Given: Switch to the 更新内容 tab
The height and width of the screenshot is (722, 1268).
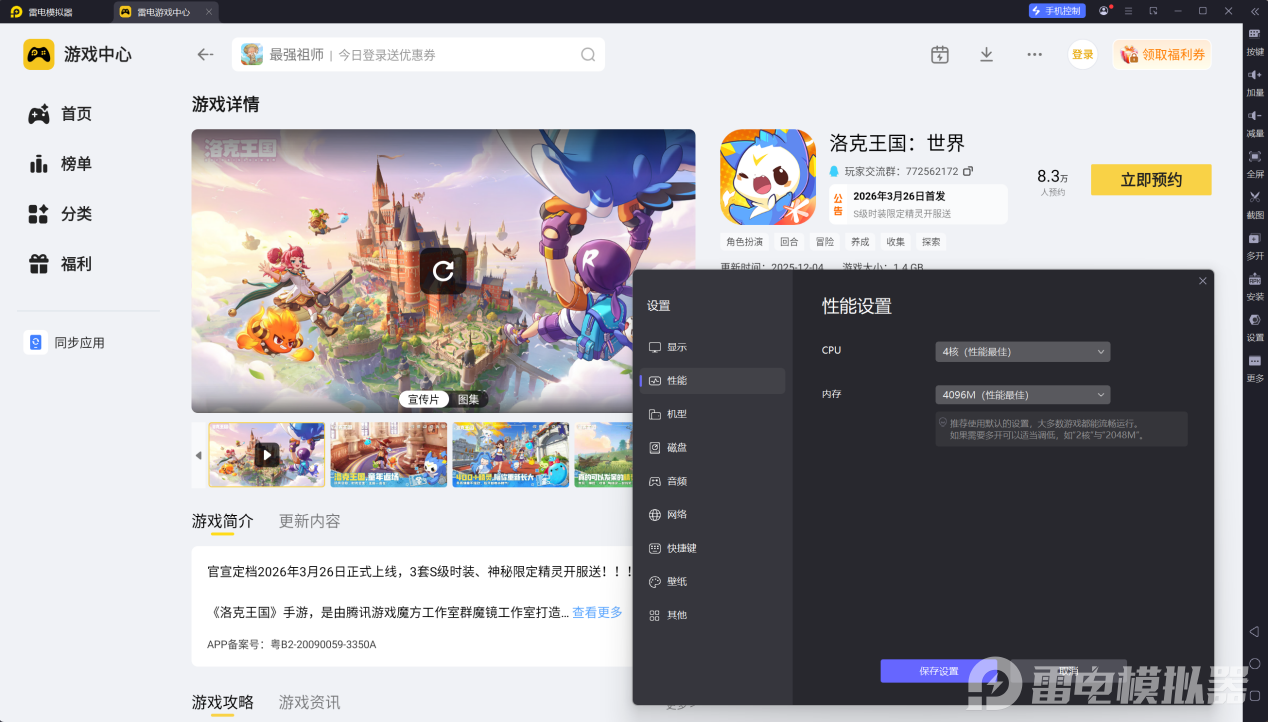Looking at the screenshot, I should pyautogui.click(x=310, y=520).
